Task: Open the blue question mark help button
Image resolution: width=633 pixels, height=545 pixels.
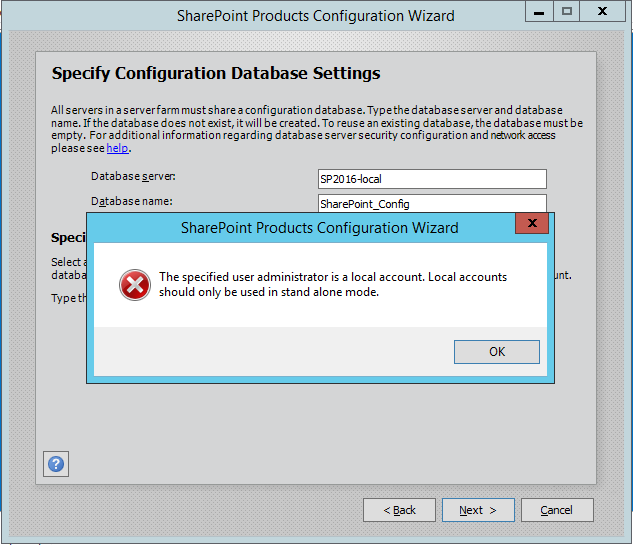Action: click(56, 464)
